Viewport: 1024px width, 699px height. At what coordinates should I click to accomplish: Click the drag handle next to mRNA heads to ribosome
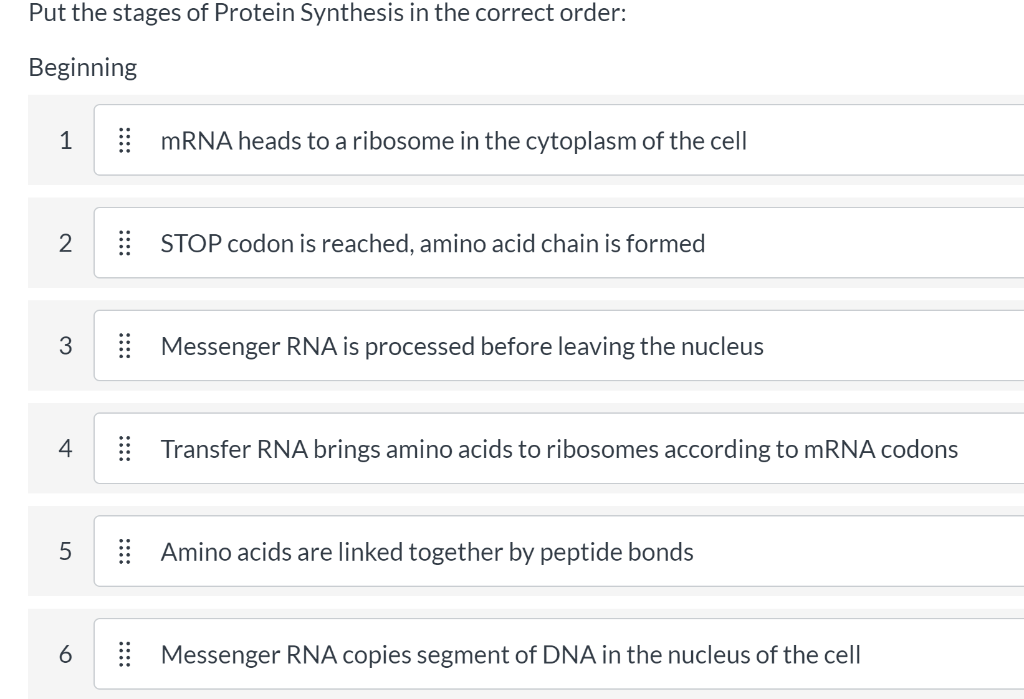coord(125,141)
